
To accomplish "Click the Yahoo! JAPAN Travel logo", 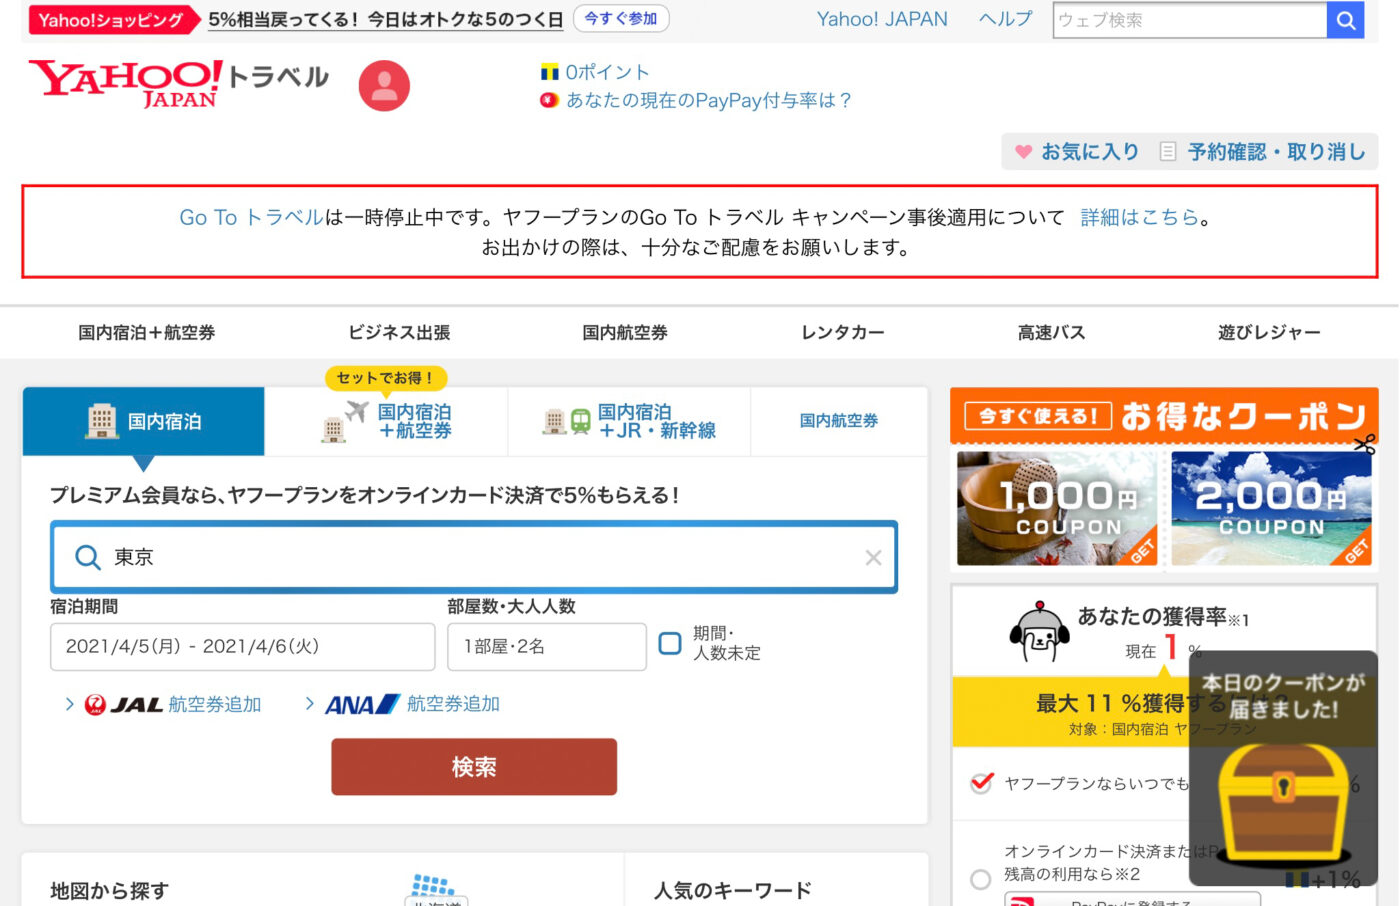I will tap(178, 84).
